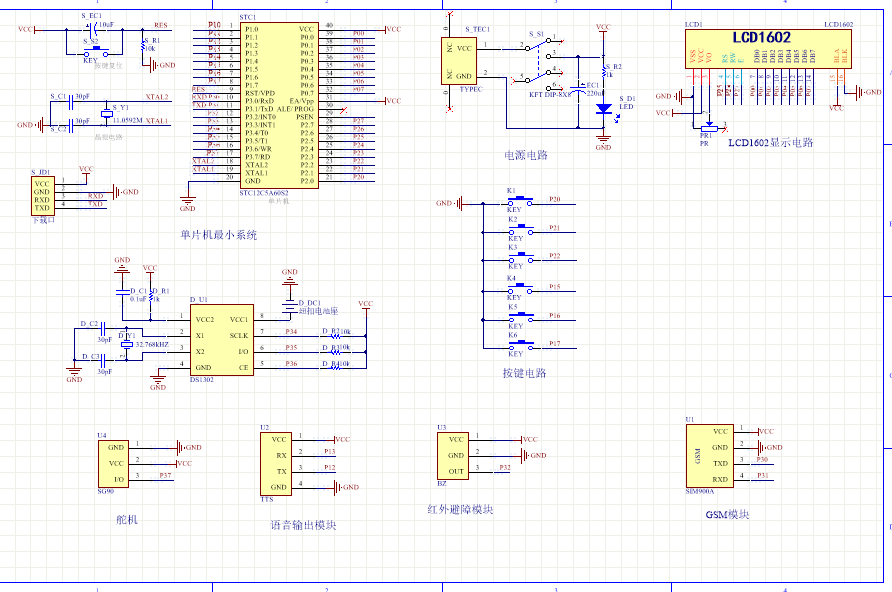892x592 pixels.
Task: Select the 单片机最小系统 section label
Action: (219, 235)
